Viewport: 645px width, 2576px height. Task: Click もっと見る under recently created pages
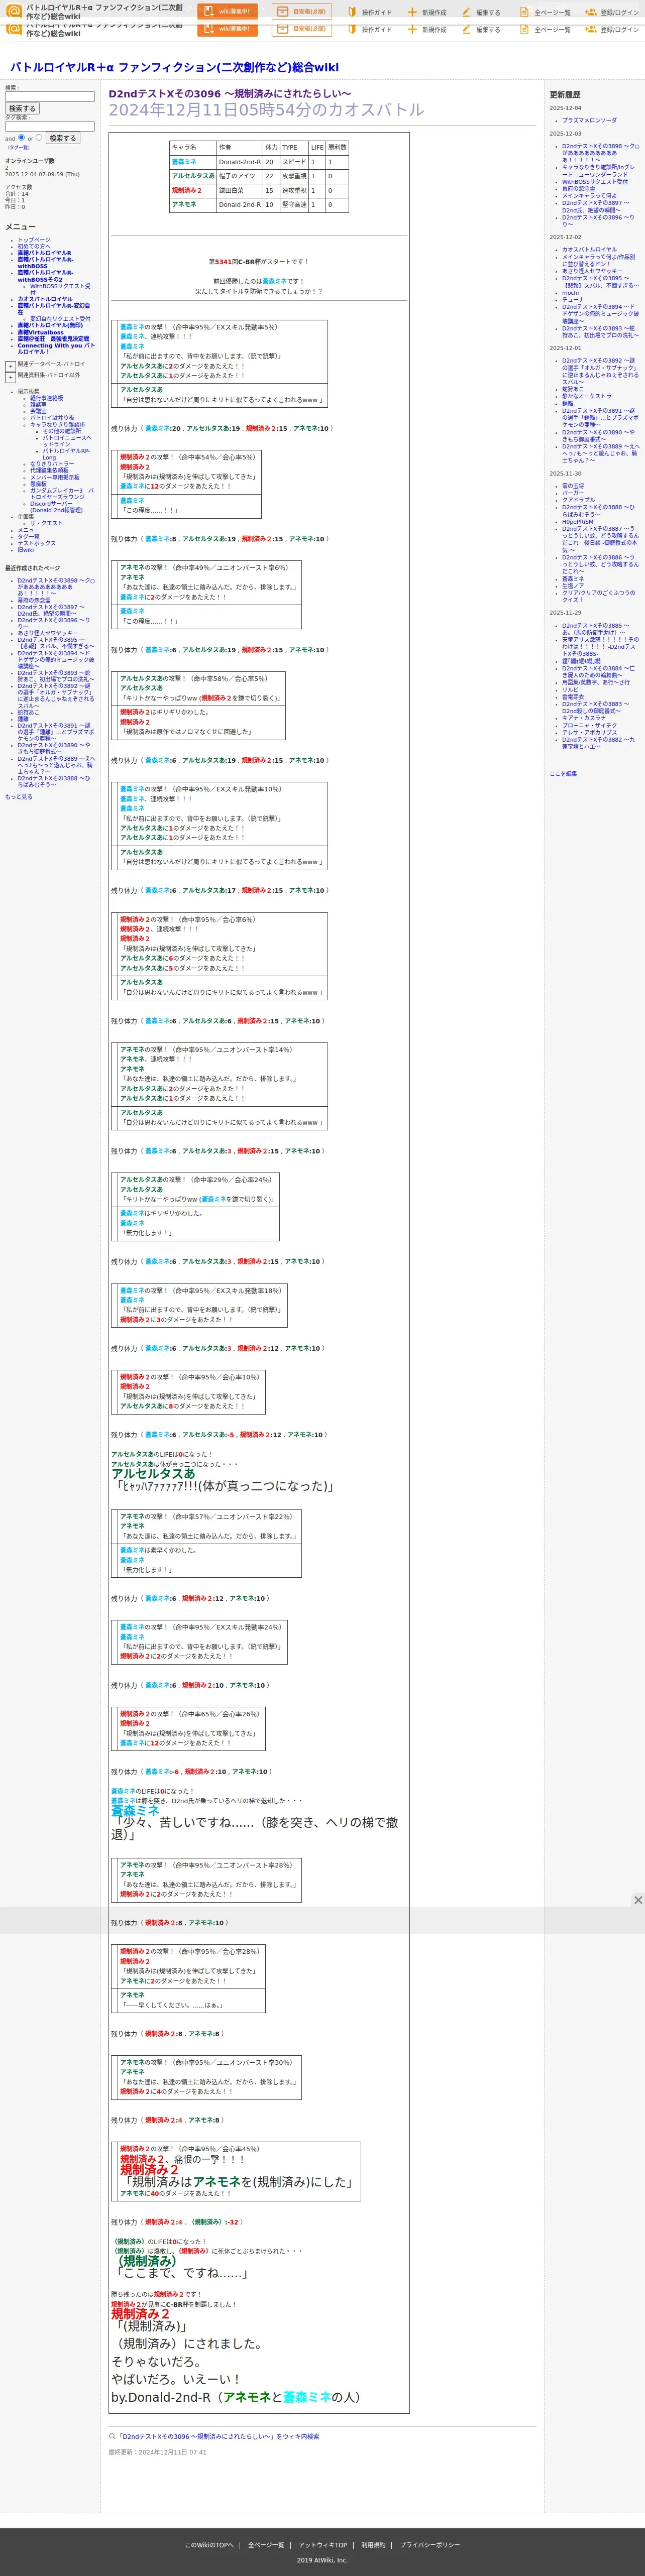point(18,797)
